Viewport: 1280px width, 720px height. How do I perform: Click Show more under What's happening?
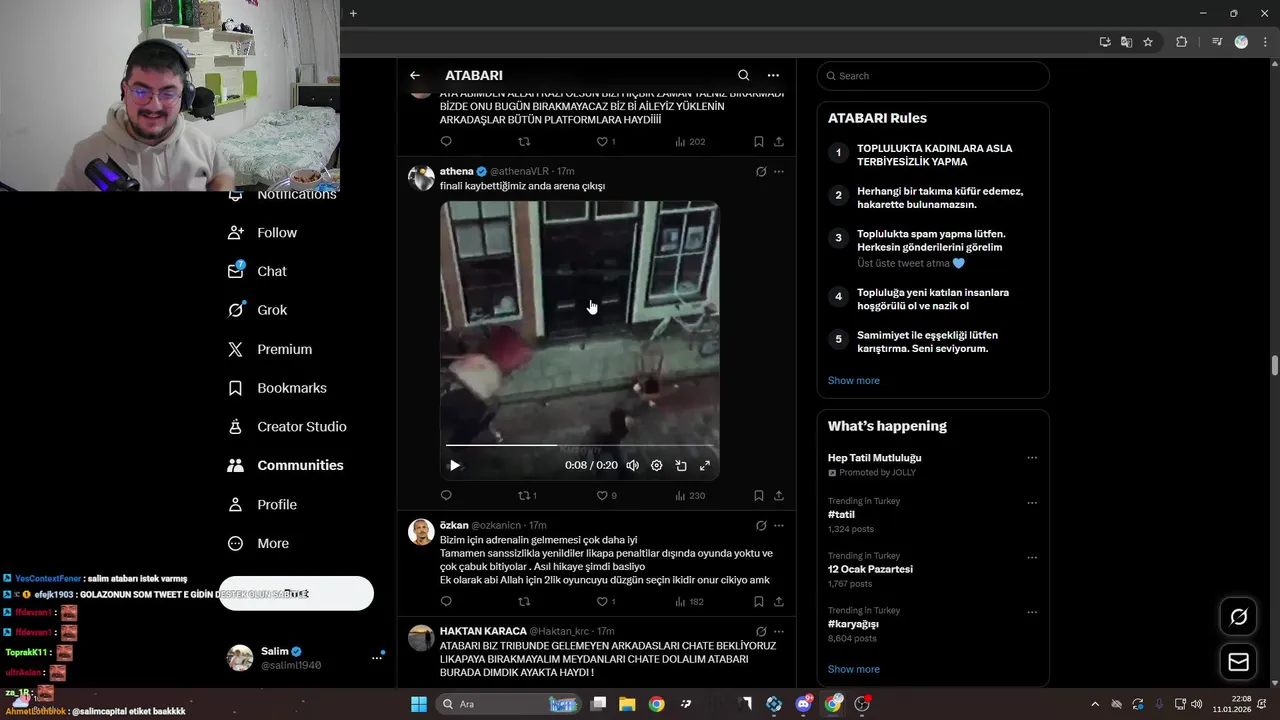(x=853, y=669)
